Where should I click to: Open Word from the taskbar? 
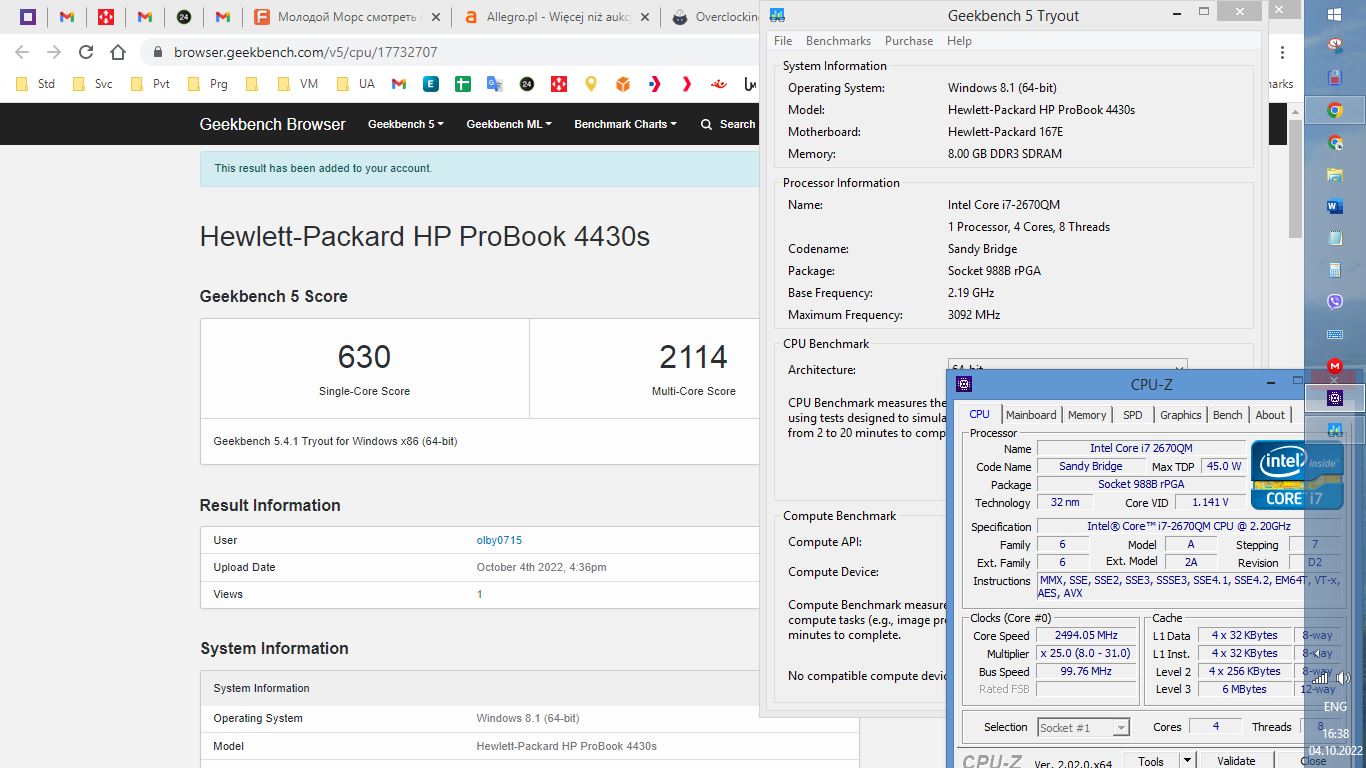pos(1334,207)
